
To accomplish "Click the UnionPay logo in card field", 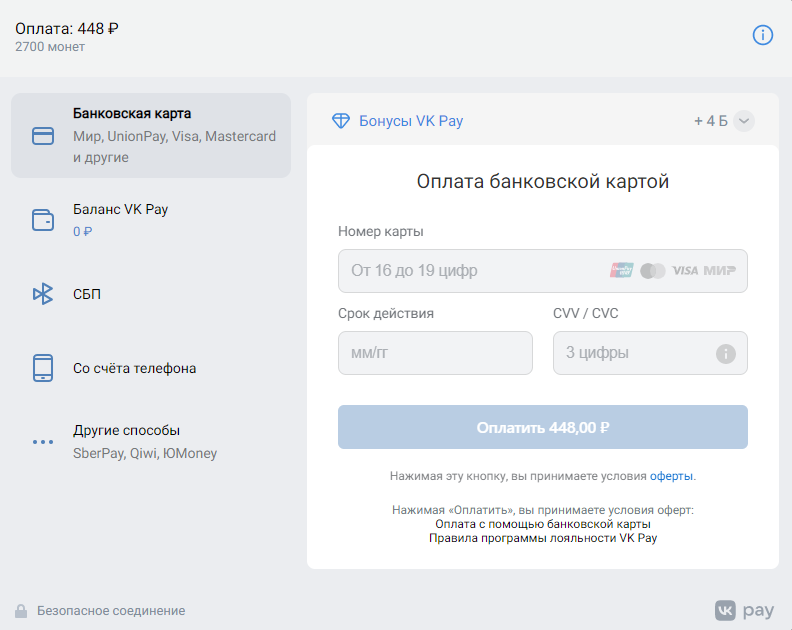I will (621, 270).
